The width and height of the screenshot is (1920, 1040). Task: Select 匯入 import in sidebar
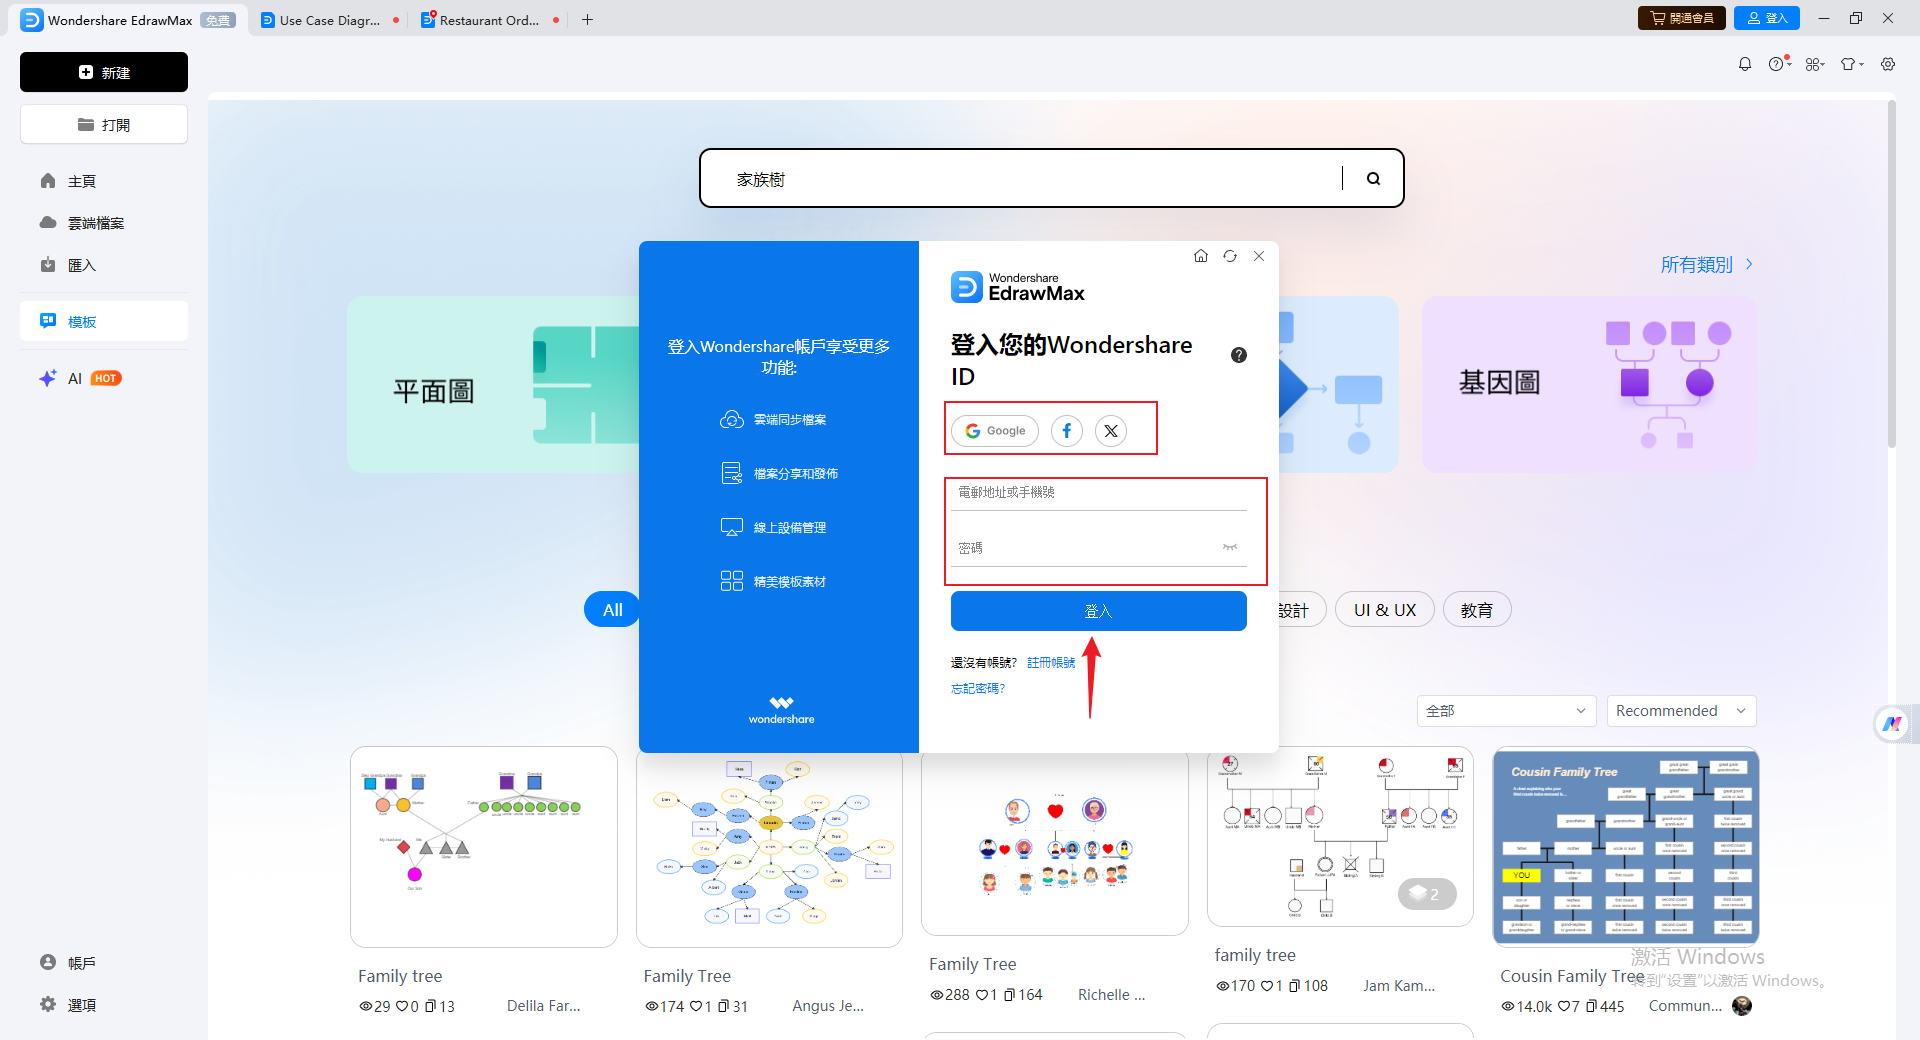[104, 265]
